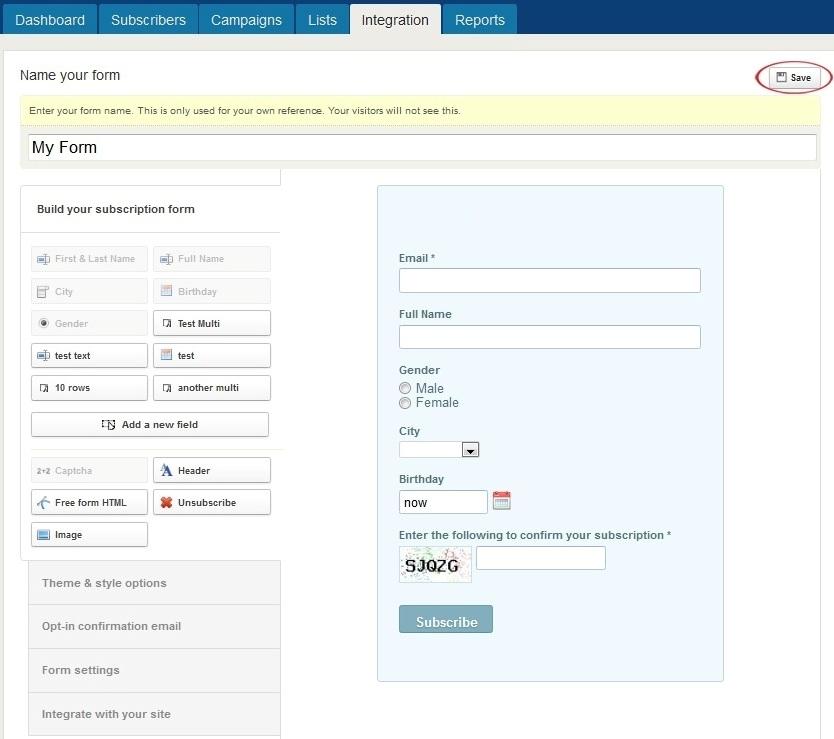Expand Integrate with your site section

[x=154, y=715]
